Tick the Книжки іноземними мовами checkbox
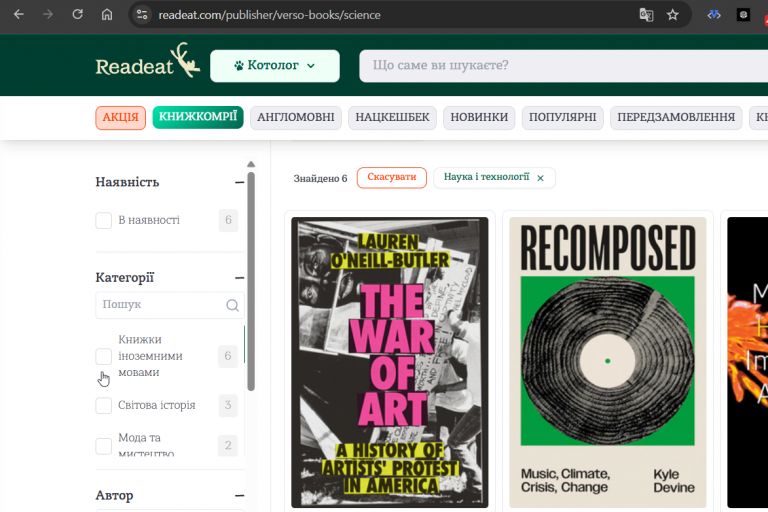The image size is (768, 512). tap(103, 356)
